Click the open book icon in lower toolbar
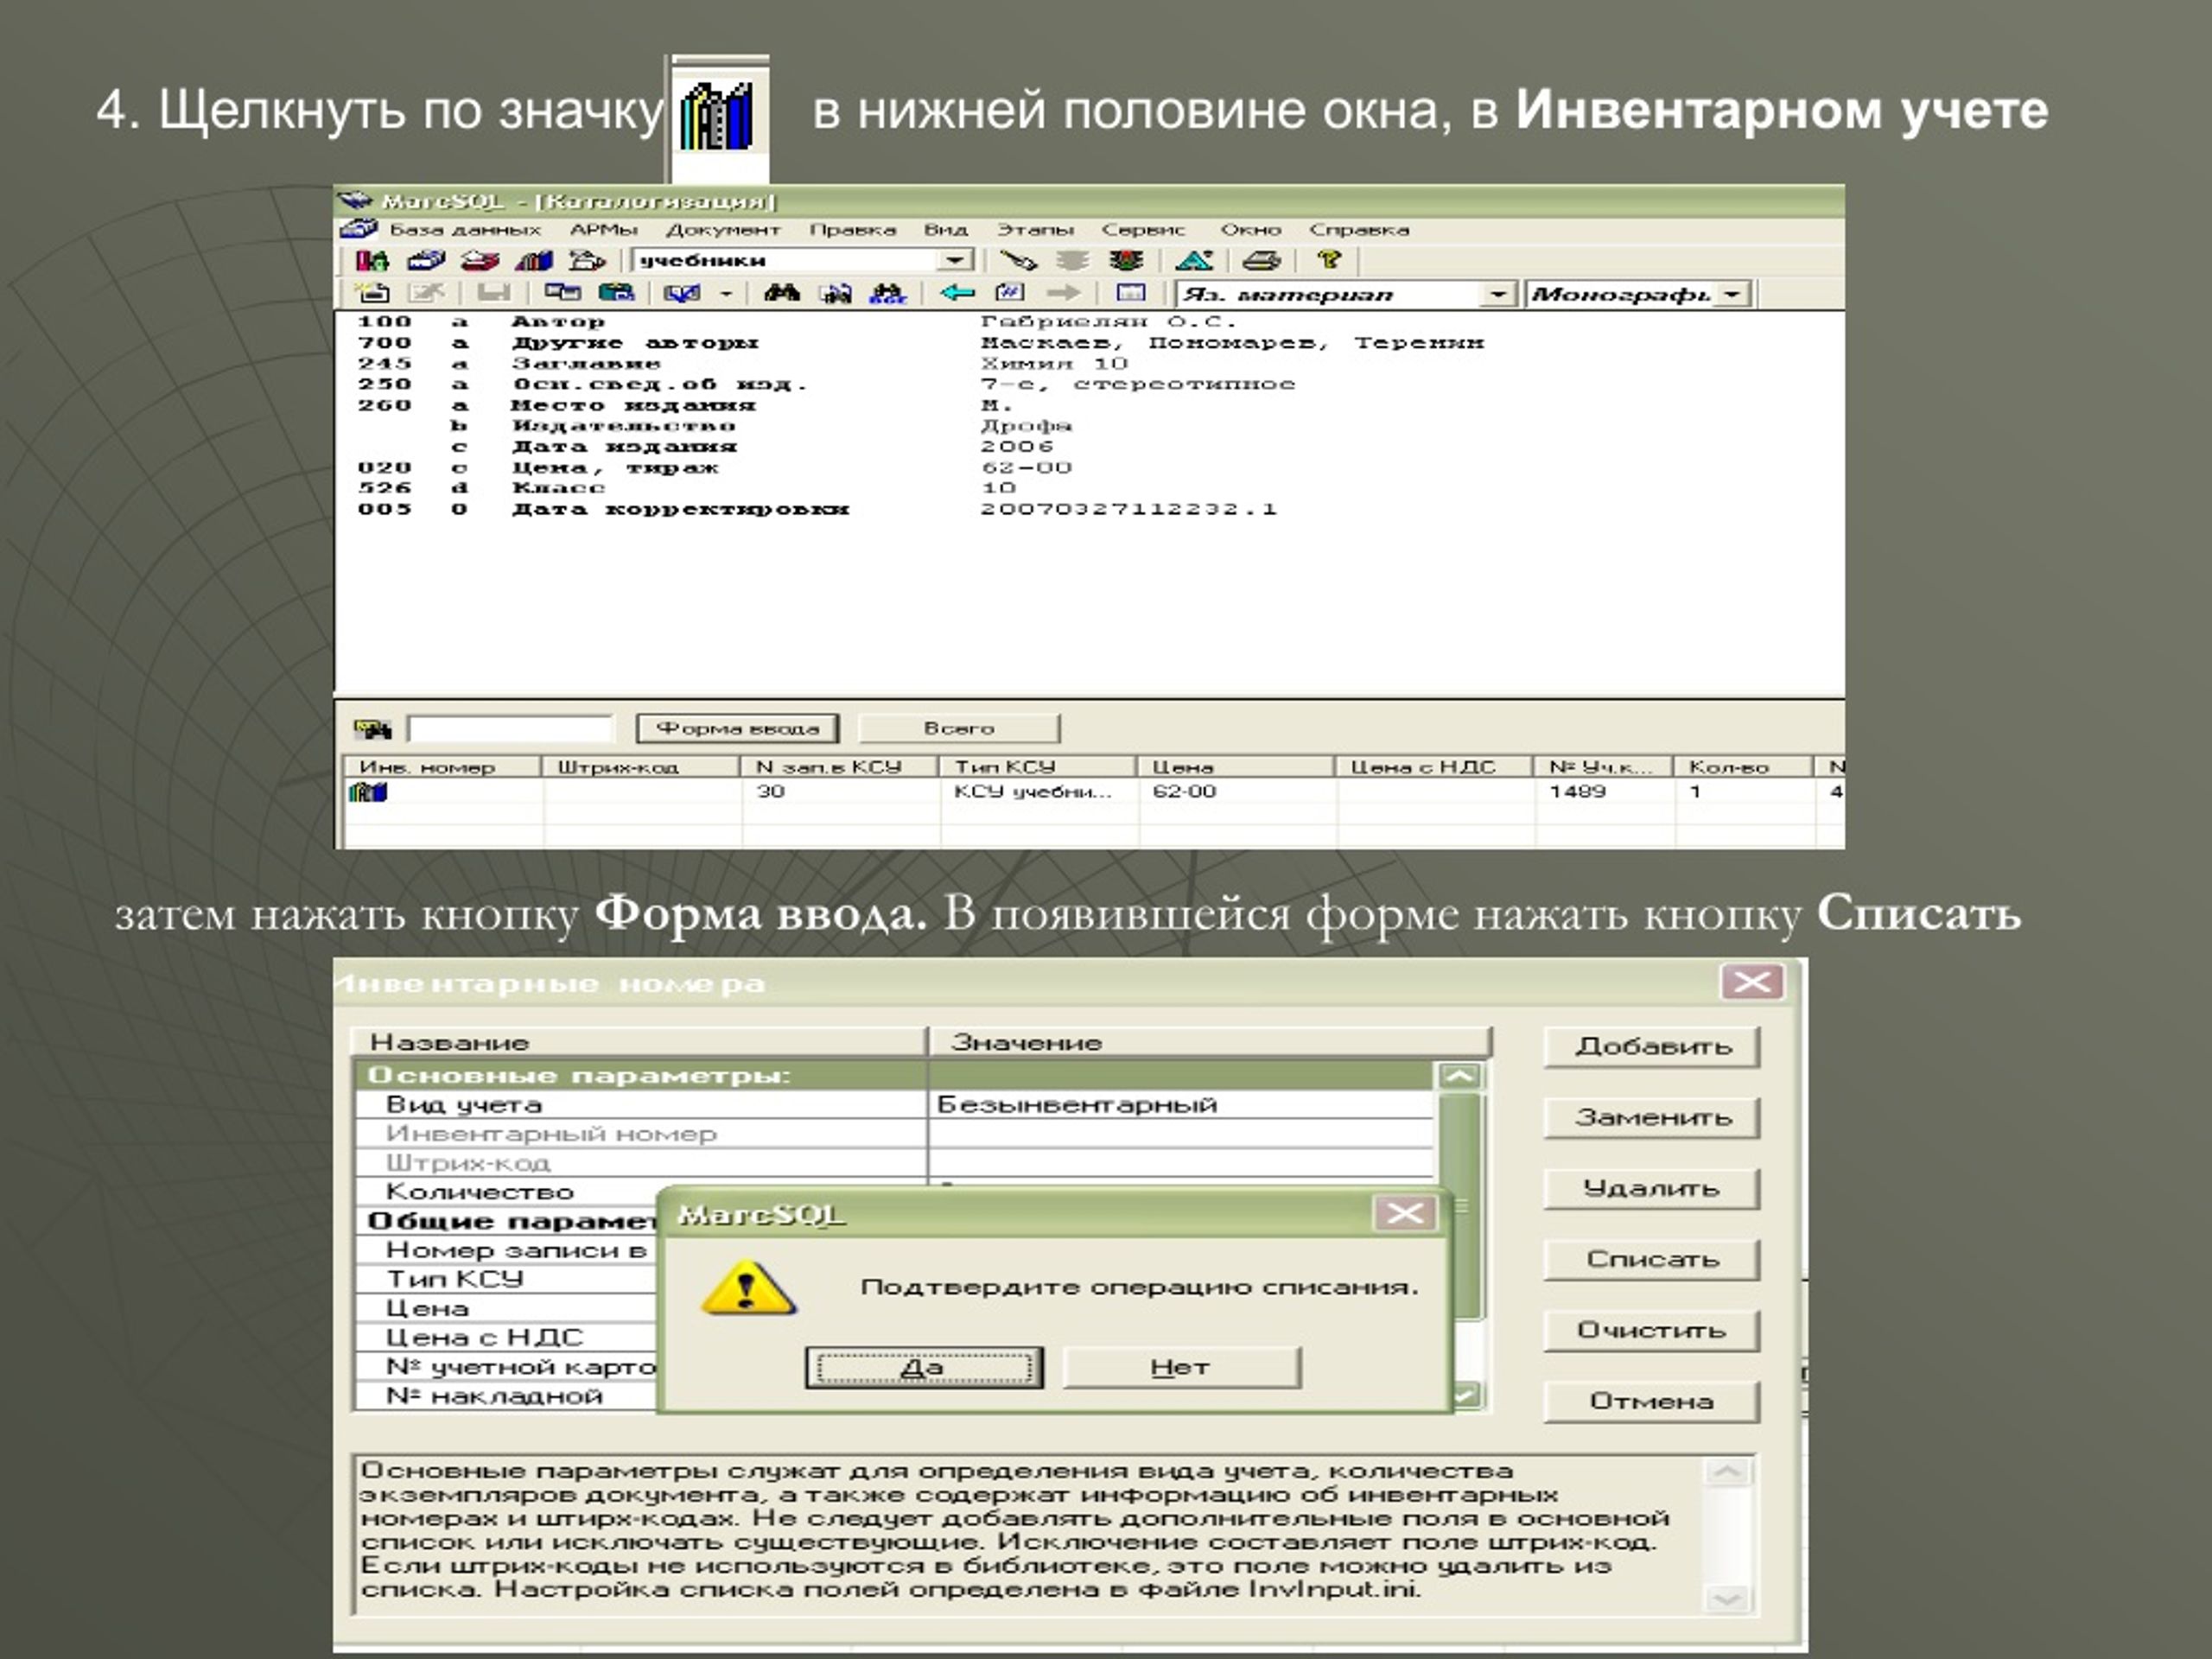The height and width of the screenshot is (1659, 2212). [682, 293]
